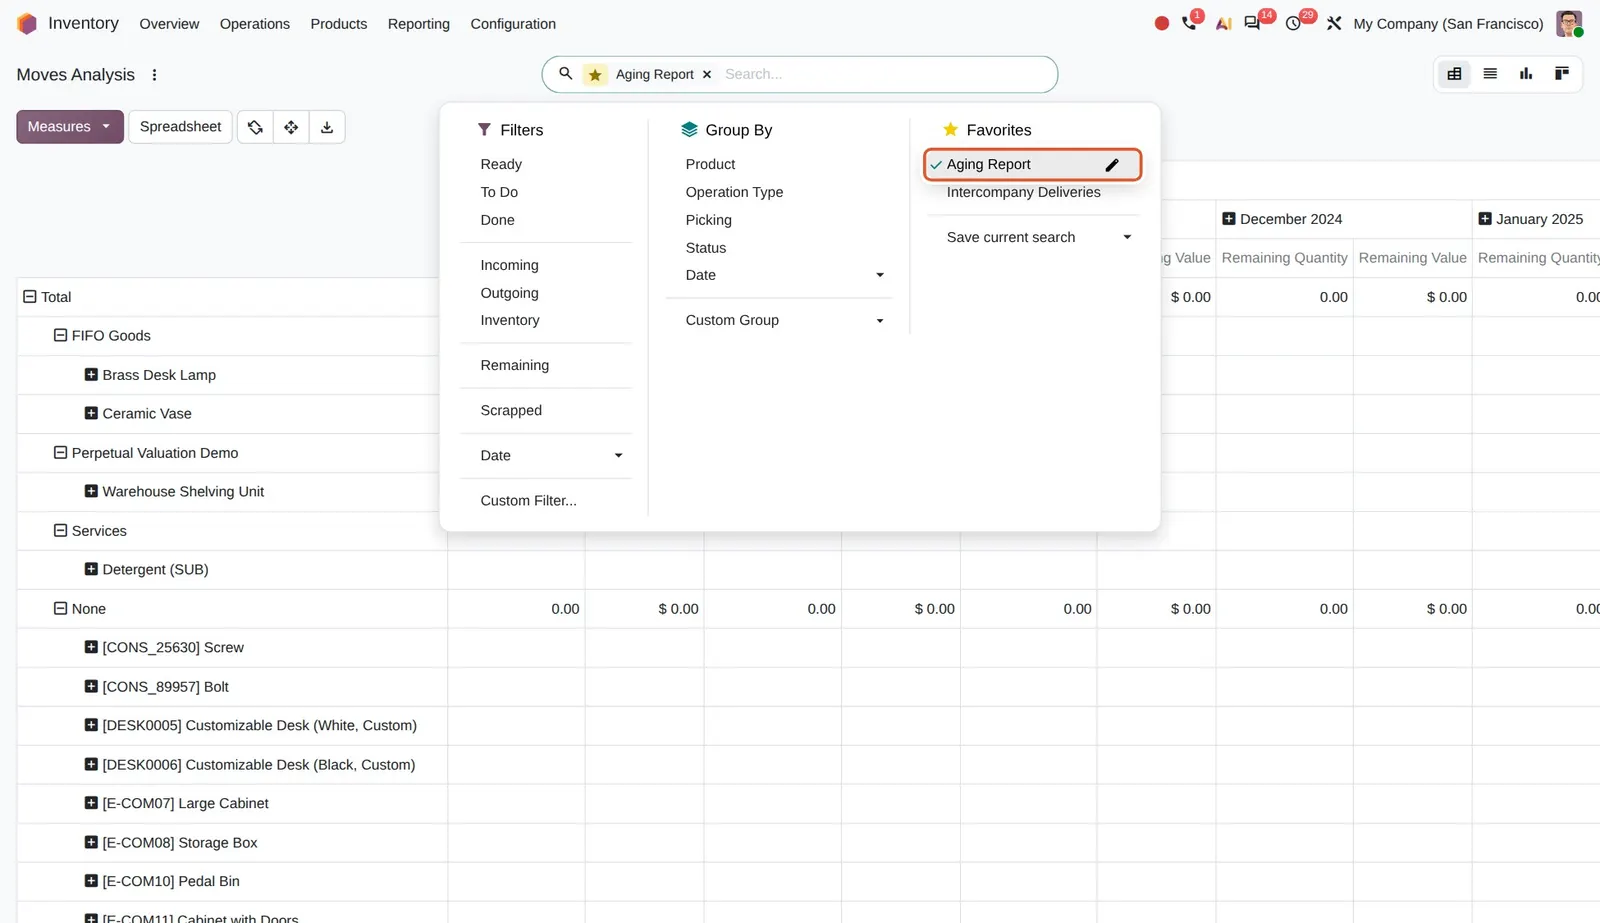Switch to graph view
This screenshot has width=1600, height=923.
click(x=1526, y=74)
